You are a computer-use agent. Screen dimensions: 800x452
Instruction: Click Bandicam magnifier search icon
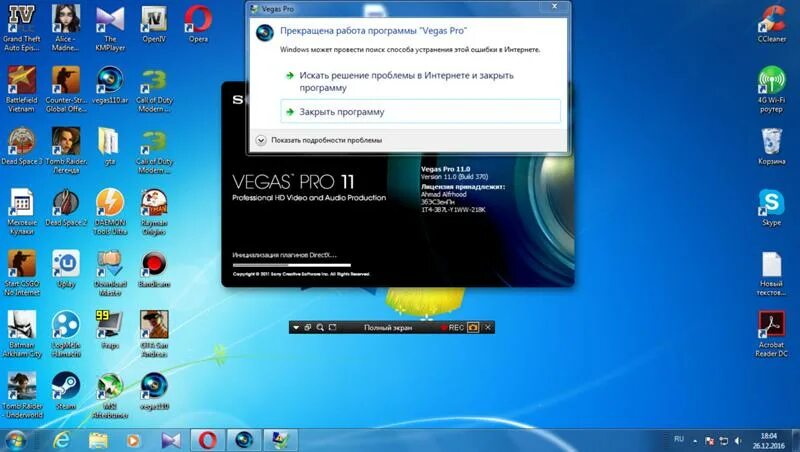tap(320, 328)
